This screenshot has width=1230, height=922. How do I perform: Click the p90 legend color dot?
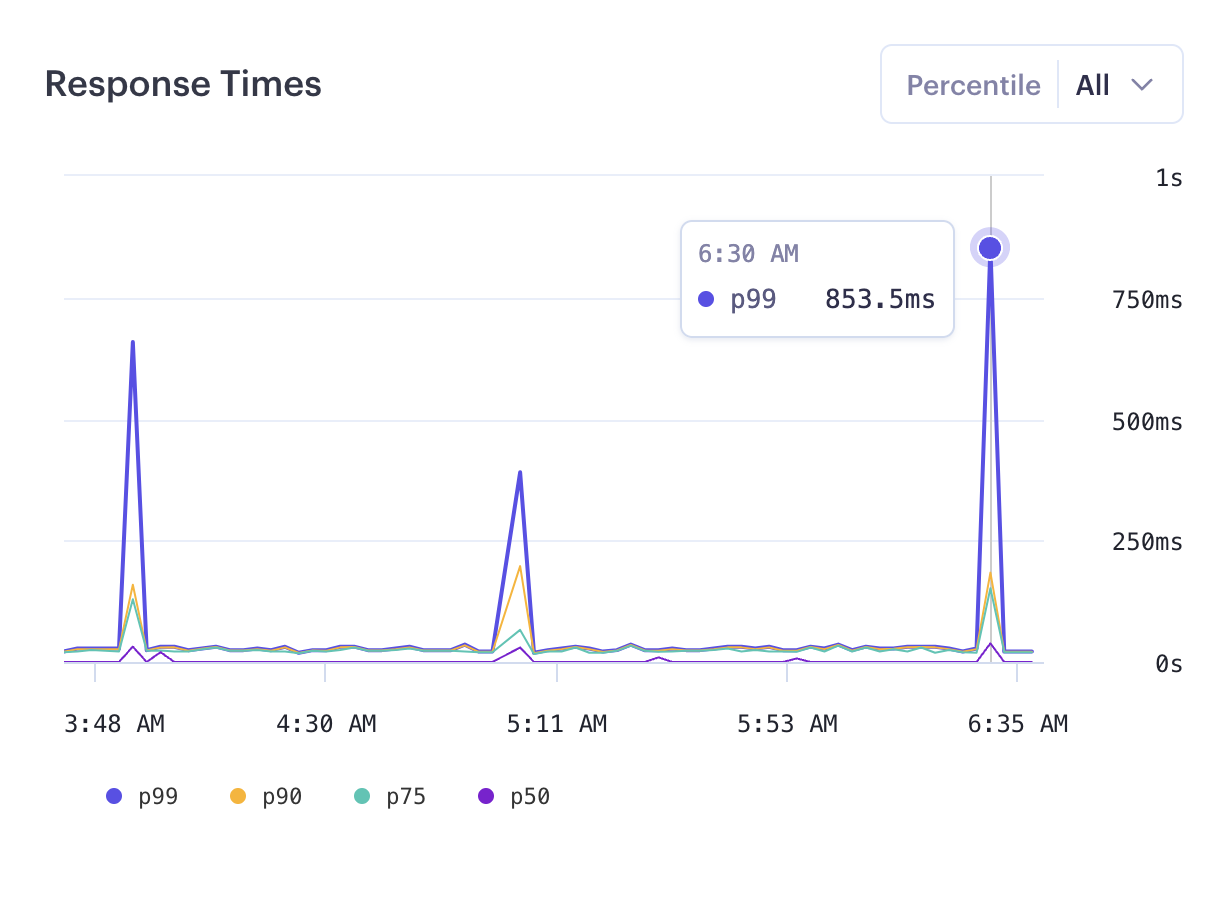tap(240, 796)
